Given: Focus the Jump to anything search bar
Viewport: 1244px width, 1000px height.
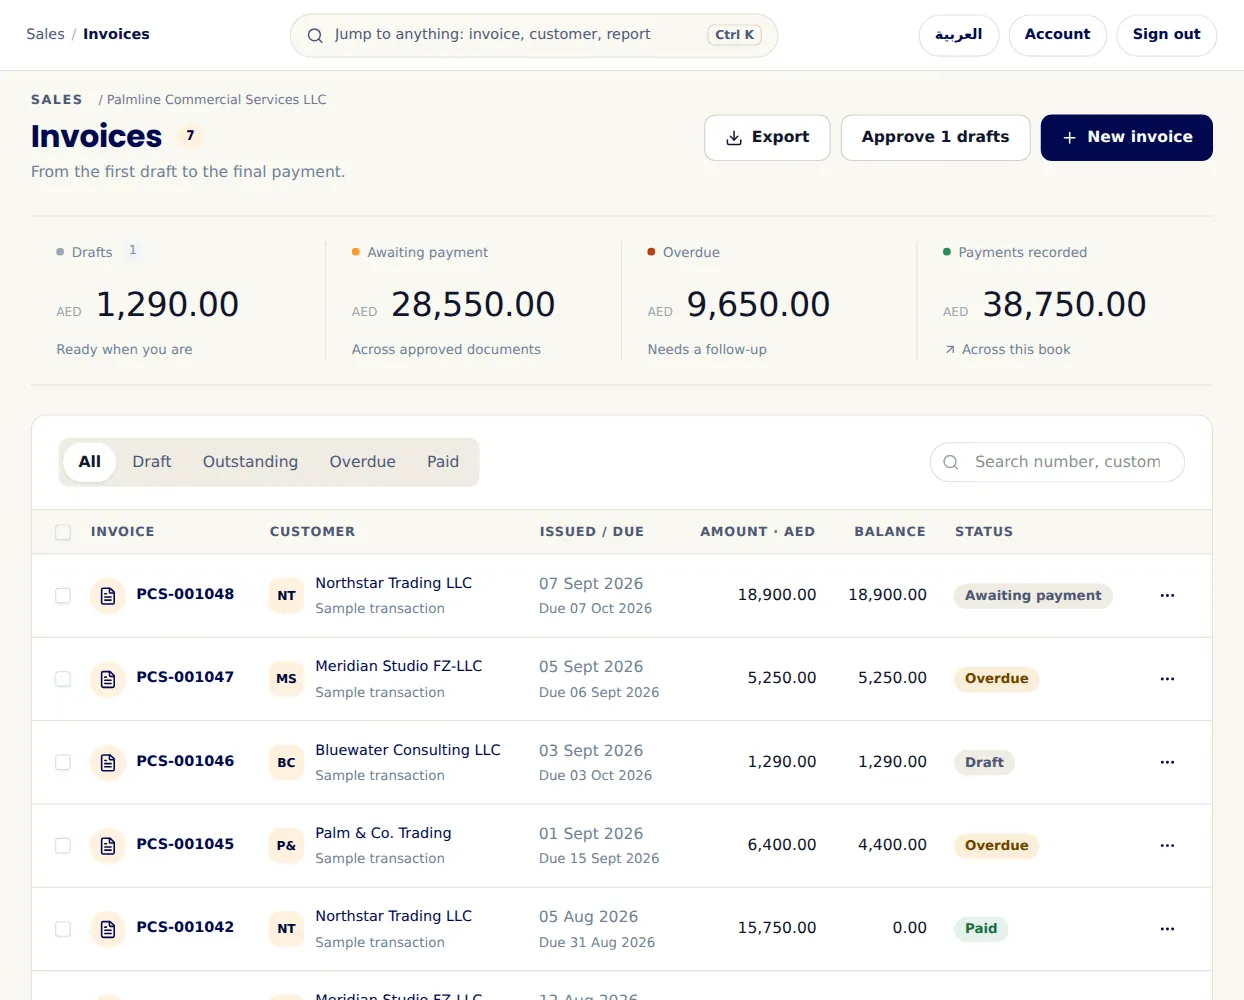Looking at the screenshot, I should point(534,35).
